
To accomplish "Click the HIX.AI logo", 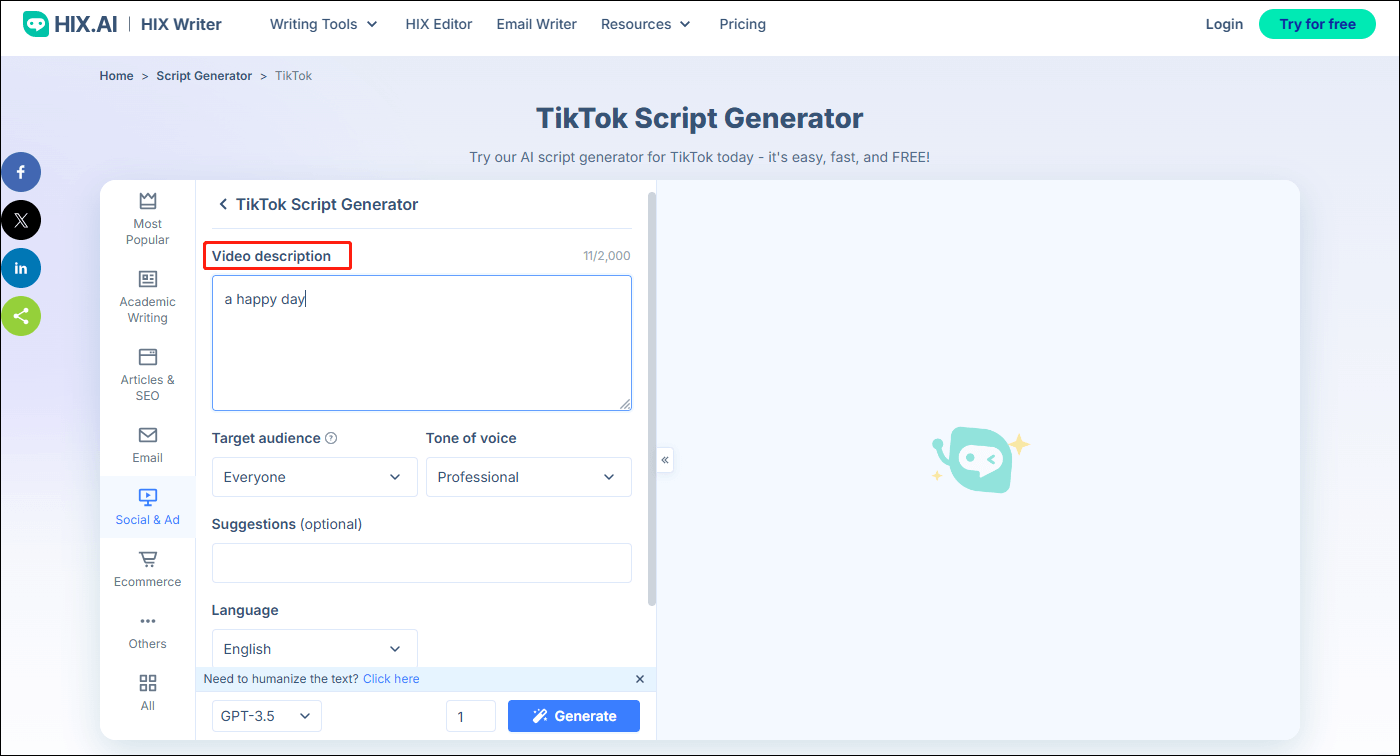I will [x=69, y=24].
